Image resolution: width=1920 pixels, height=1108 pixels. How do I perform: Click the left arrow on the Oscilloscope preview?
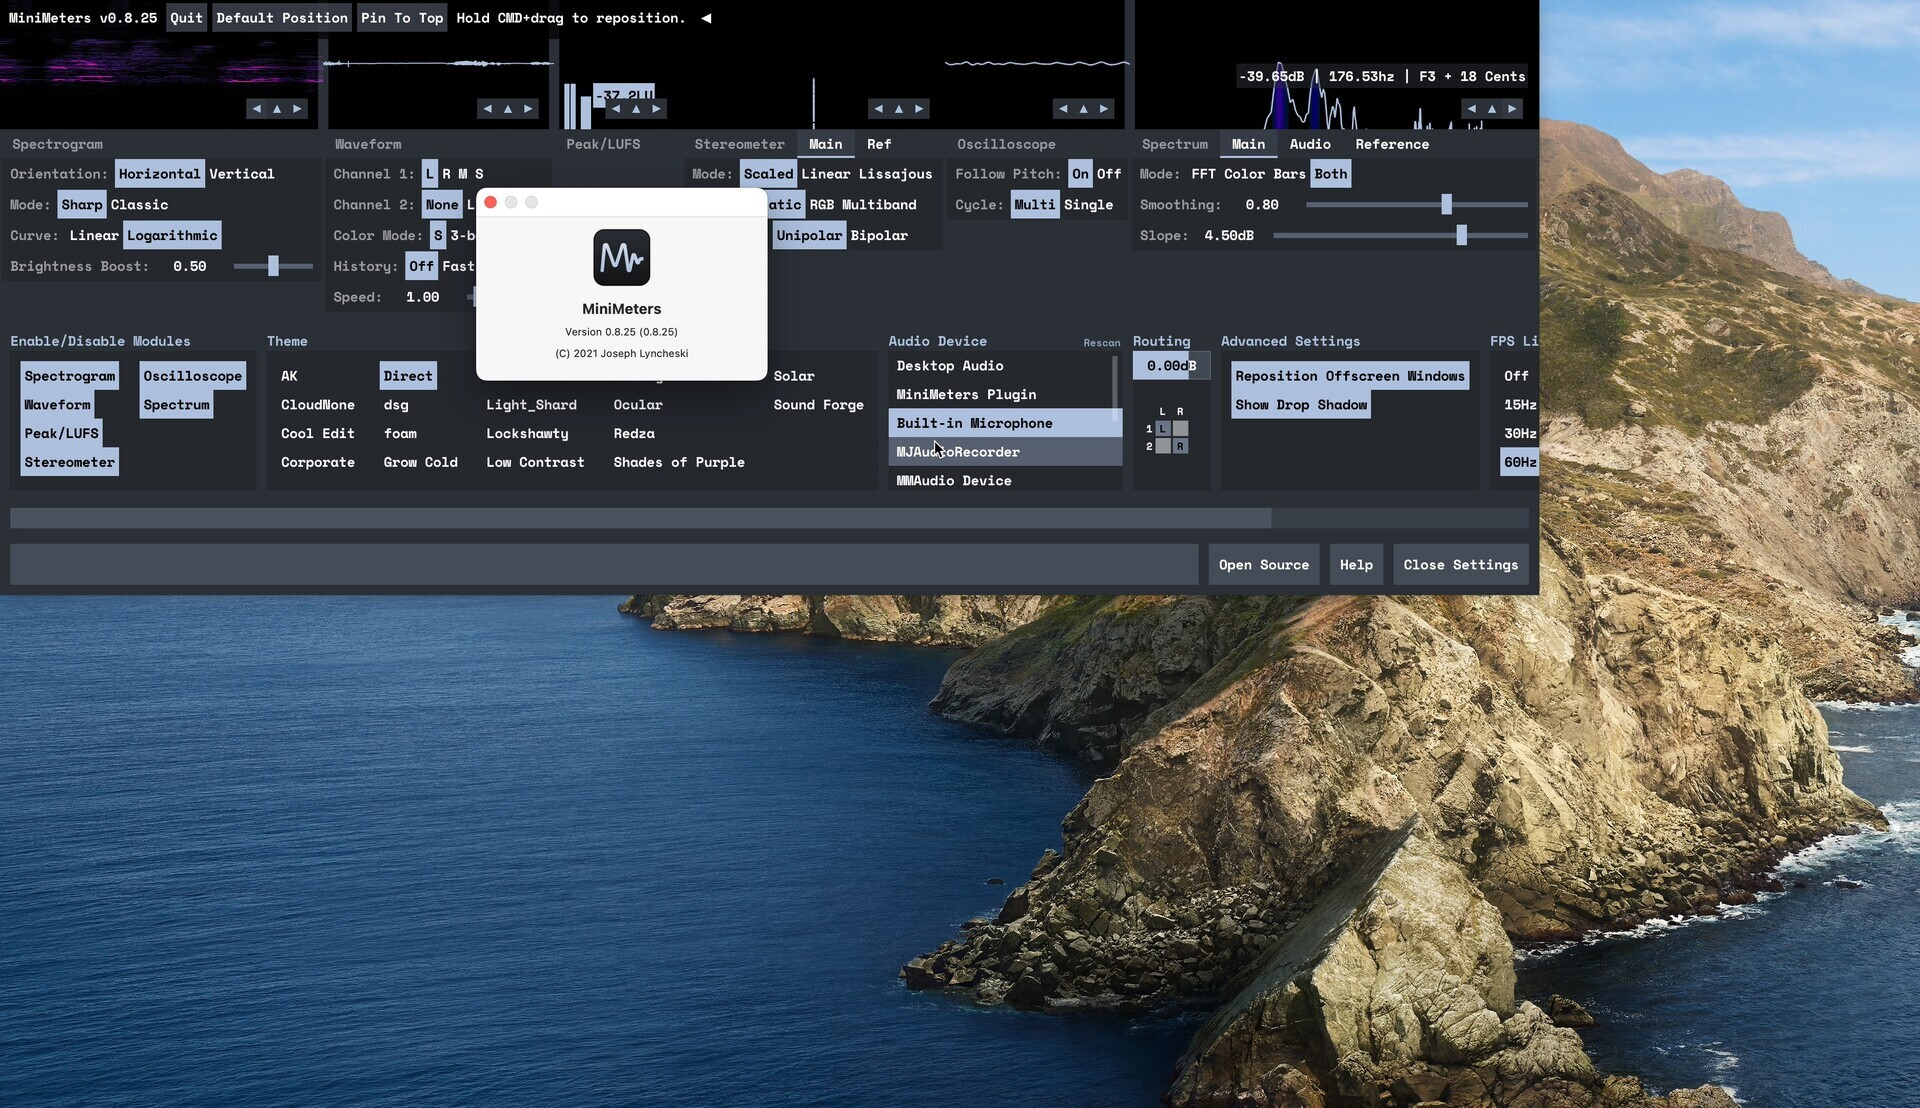[1064, 109]
